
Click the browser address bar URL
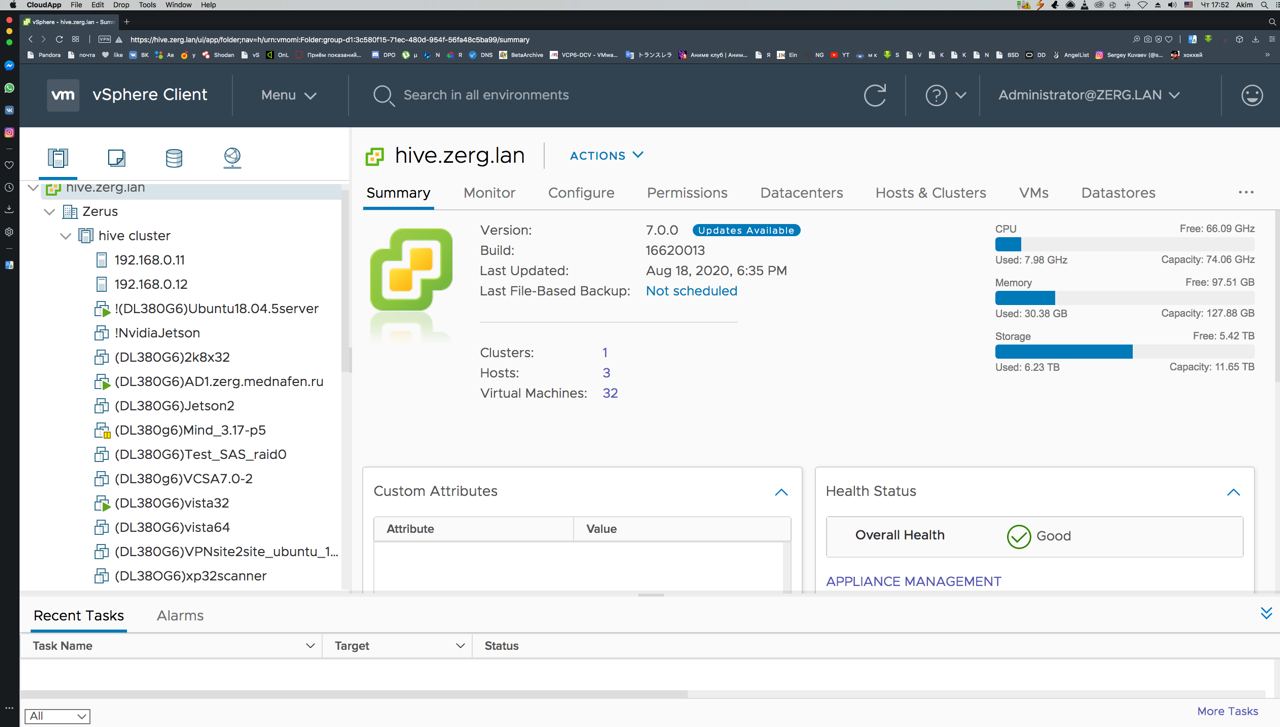tap(330, 39)
